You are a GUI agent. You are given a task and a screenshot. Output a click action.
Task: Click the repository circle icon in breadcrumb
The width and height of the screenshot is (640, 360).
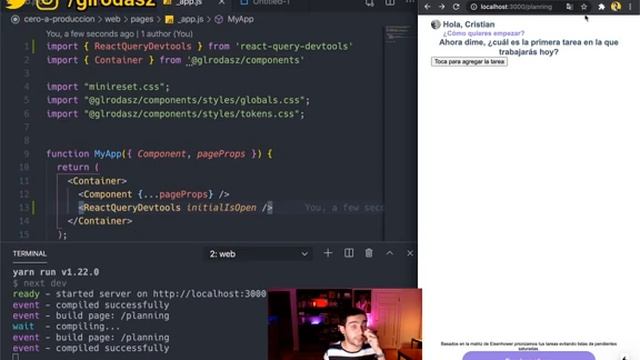16,19
